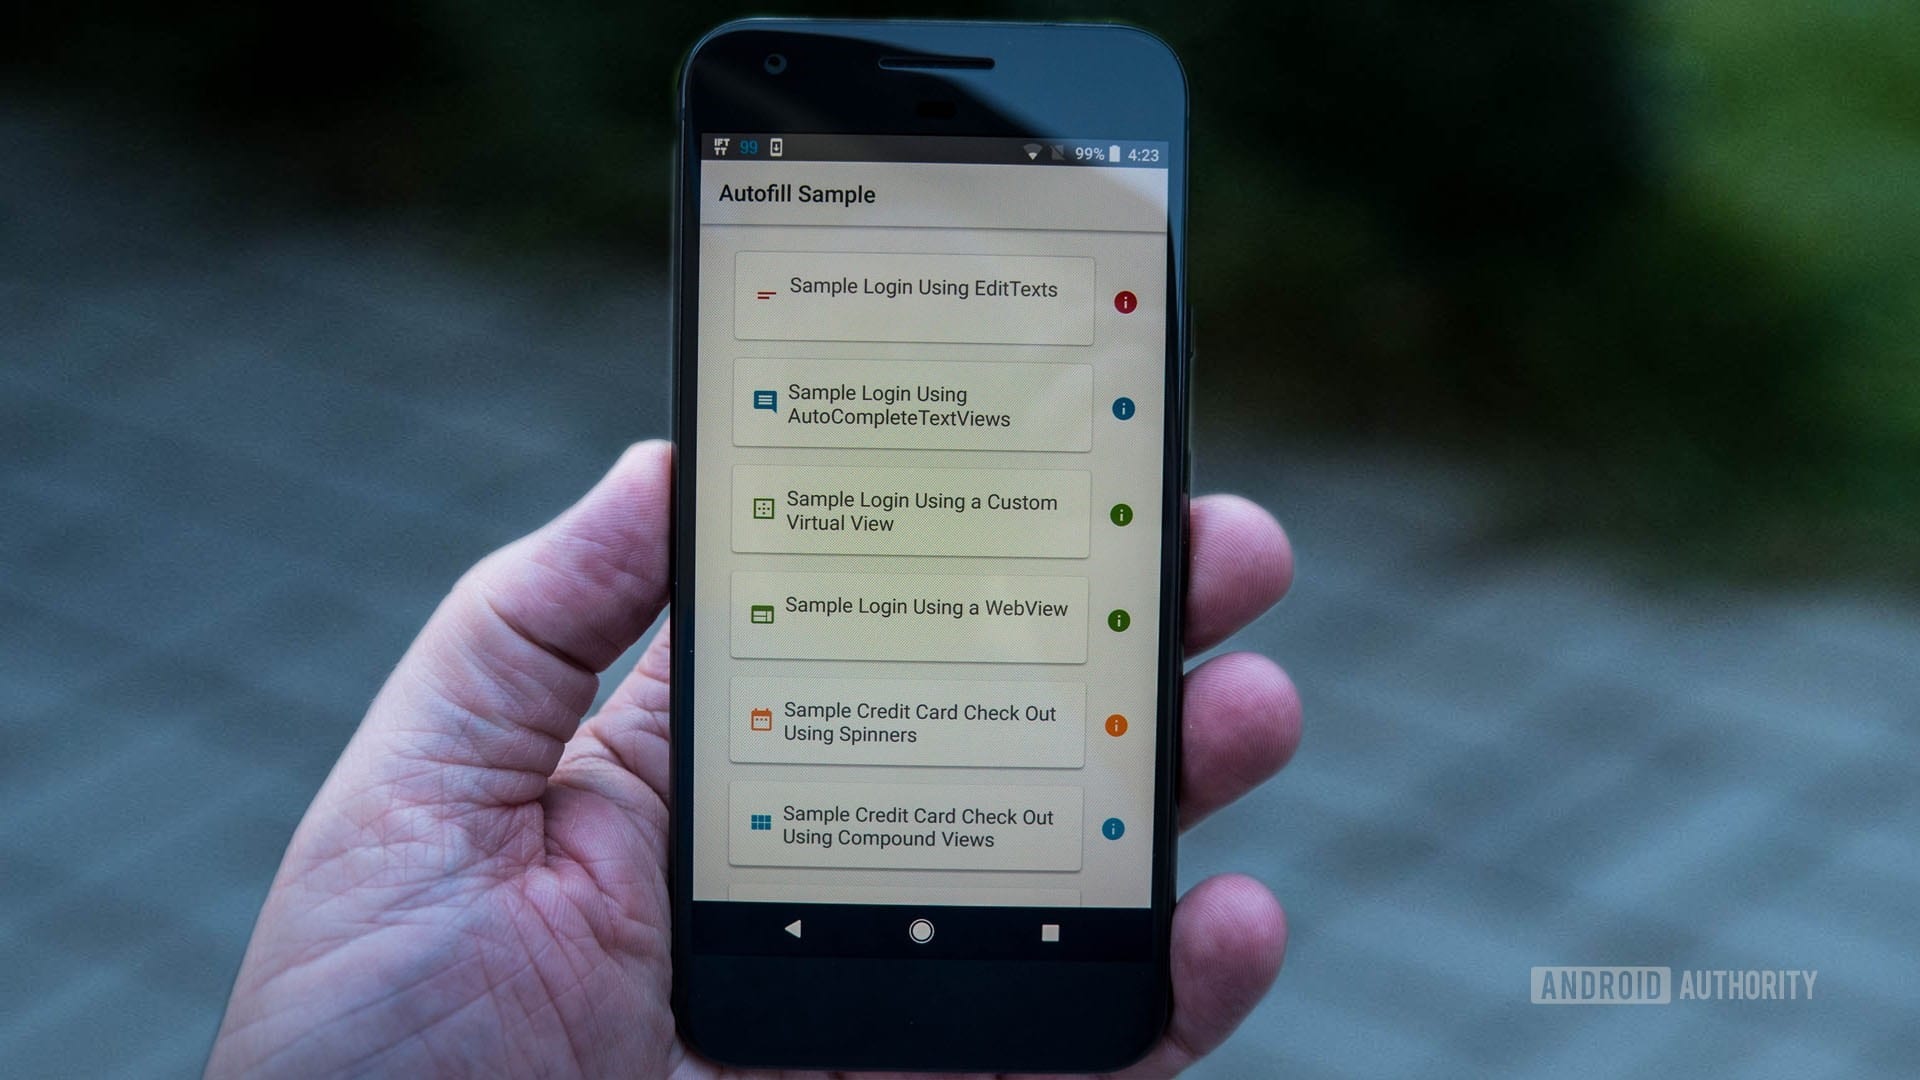This screenshot has width=1920, height=1080.
Task: Tap the Android back navigation button
Action: point(794,932)
